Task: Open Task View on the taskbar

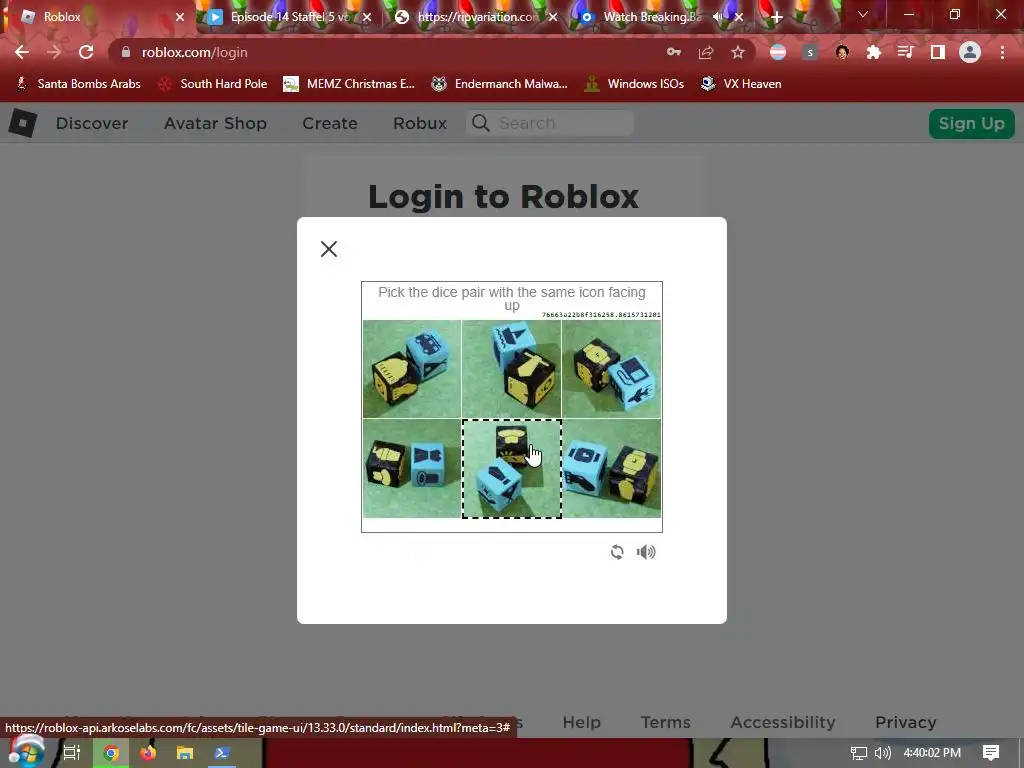Action: pyautogui.click(x=72, y=753)
